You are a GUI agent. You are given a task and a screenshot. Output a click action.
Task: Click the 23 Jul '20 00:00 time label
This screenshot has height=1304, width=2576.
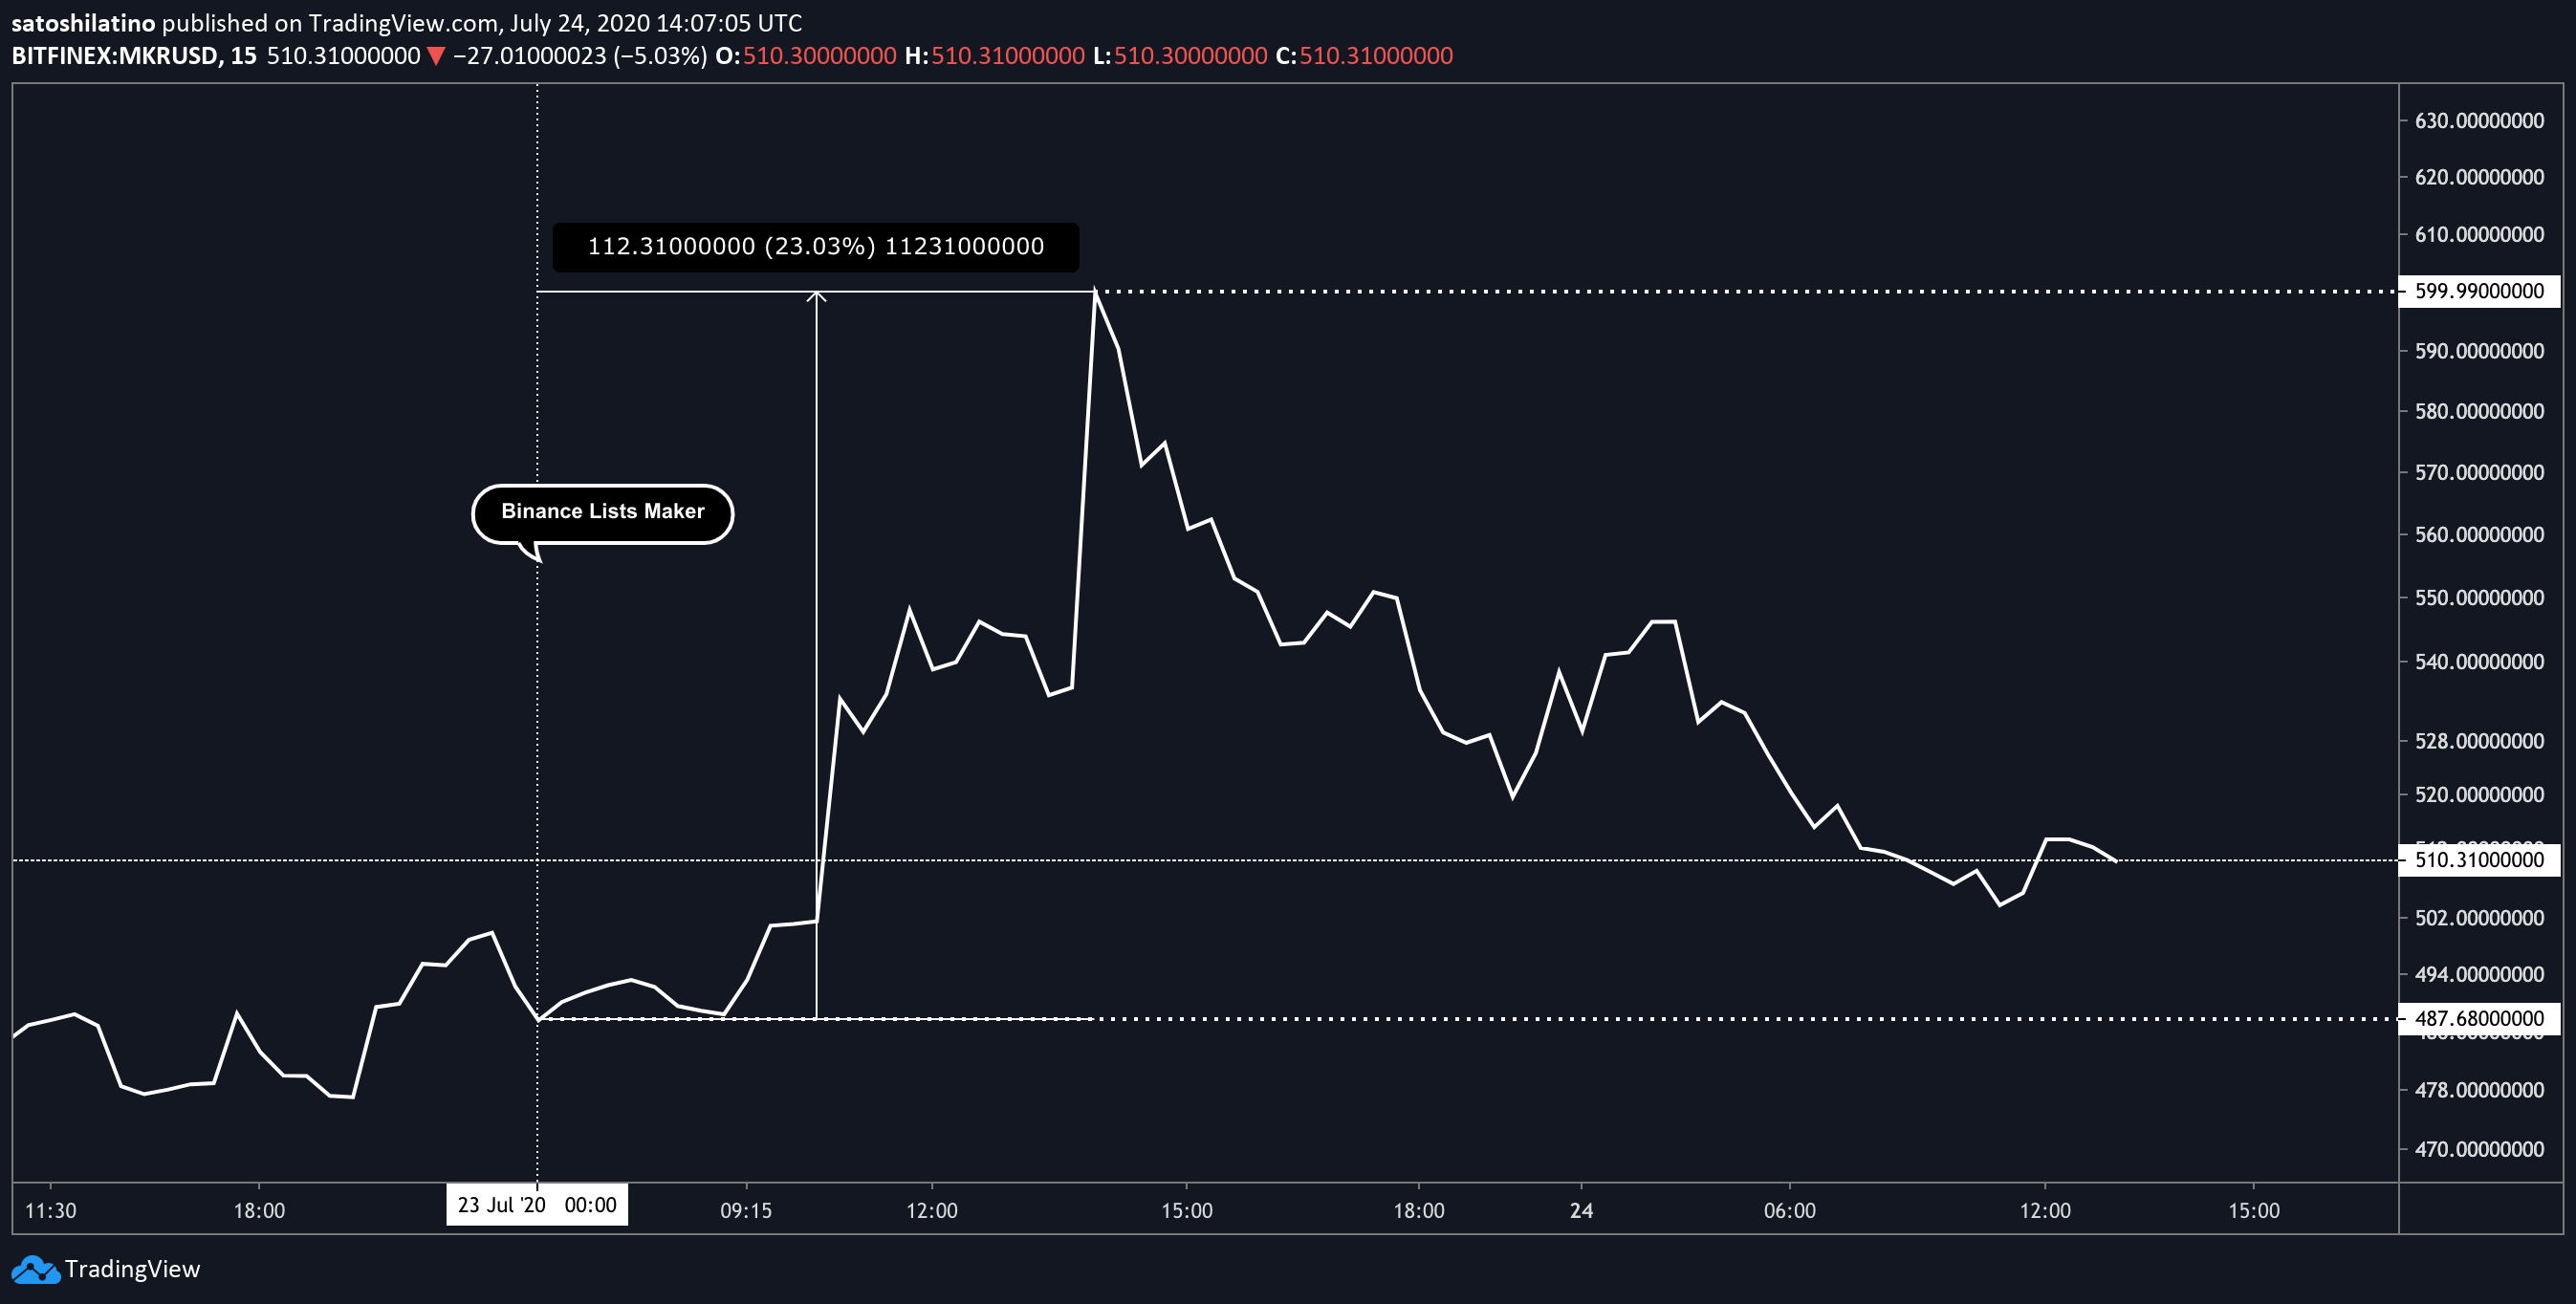pyautogui.click(x=537, y=1205)
